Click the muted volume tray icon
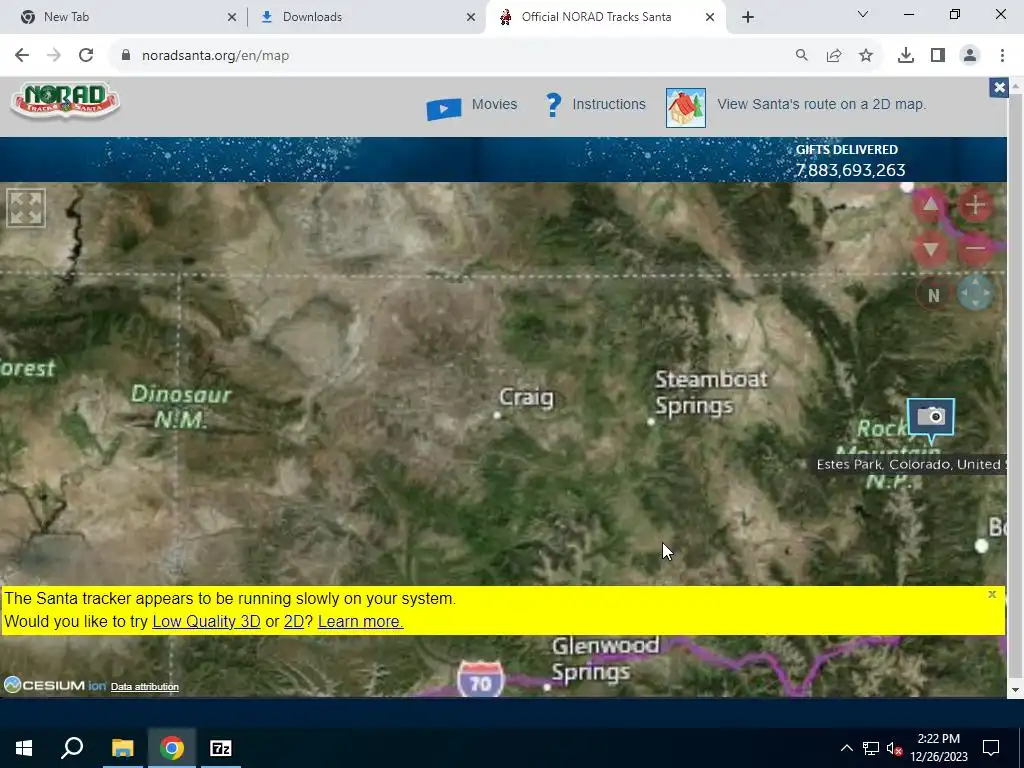 (x=893, y=748)
